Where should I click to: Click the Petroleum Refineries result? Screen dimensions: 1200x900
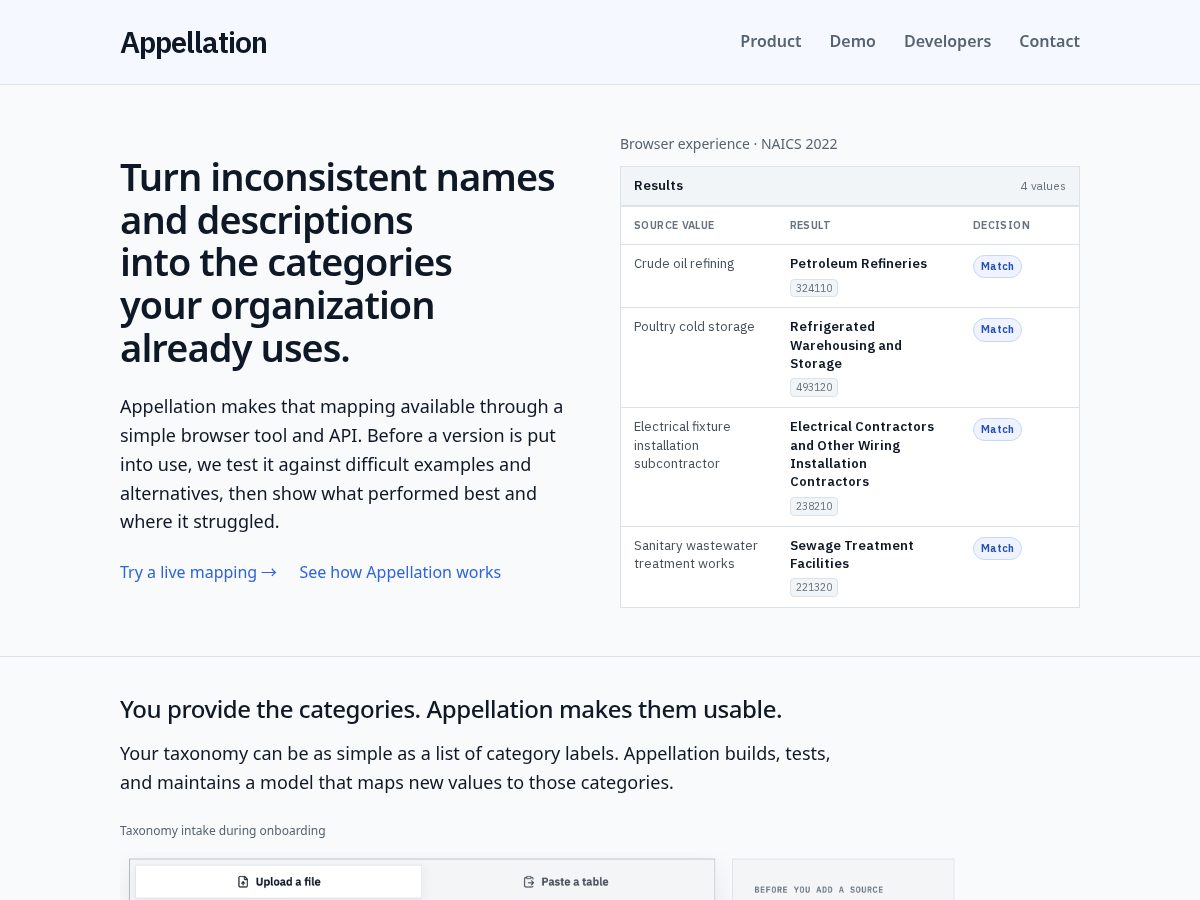pos(858,264)
